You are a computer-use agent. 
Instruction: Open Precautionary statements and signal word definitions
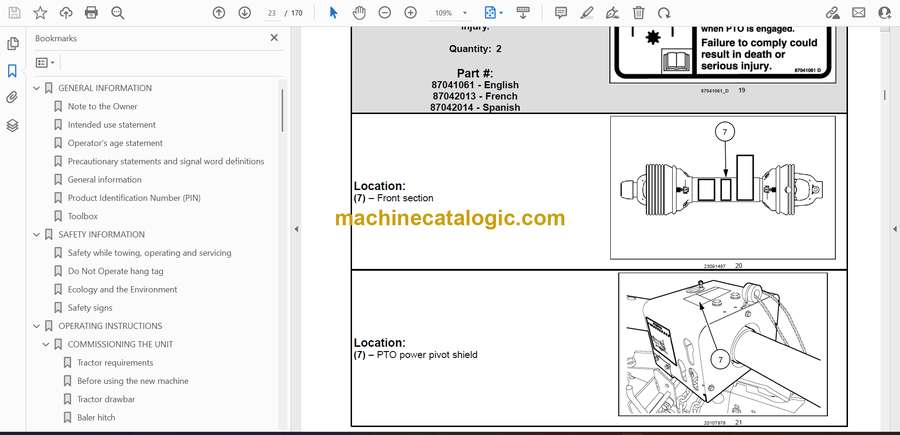(x=166, y=161)
